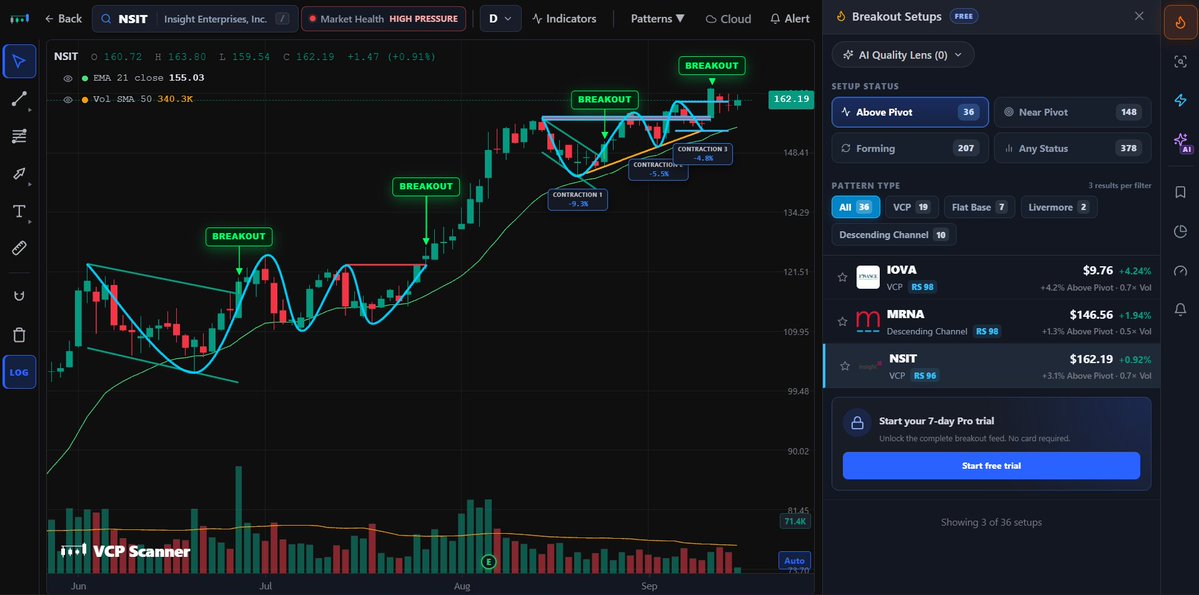The width and height of the screenshot is (1199, 595).
Task: Open the Patterns dropdown menu
Action: coord(658,18)
